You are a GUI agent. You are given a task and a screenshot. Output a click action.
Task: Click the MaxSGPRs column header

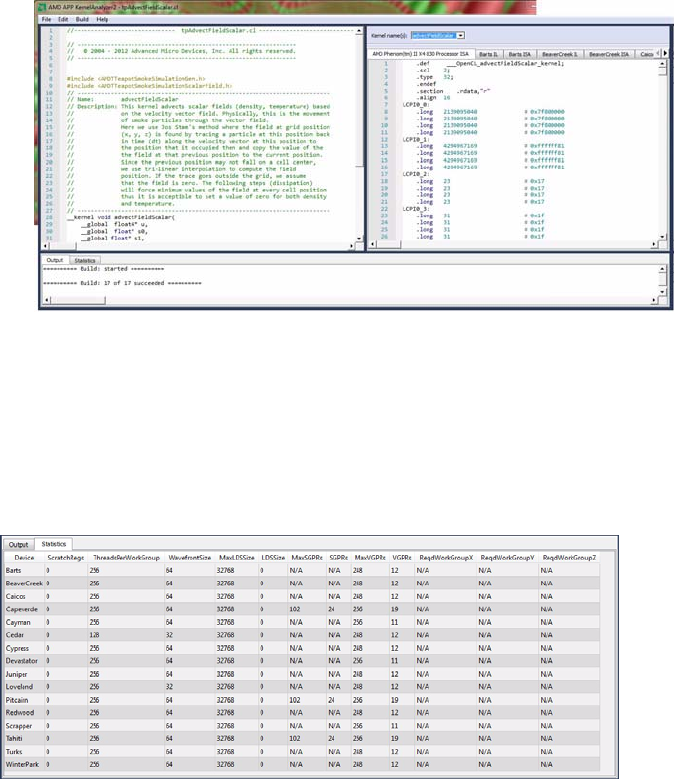point(306,557)
